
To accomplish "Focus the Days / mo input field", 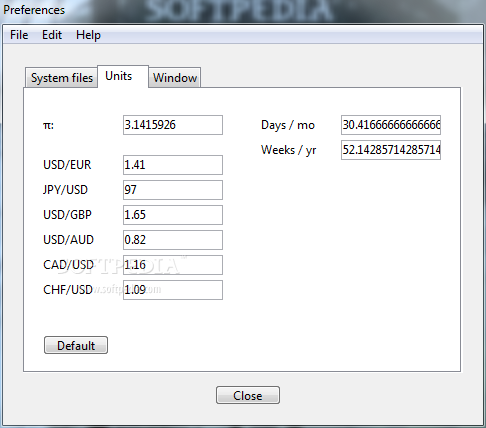I will tap(391, 125).
